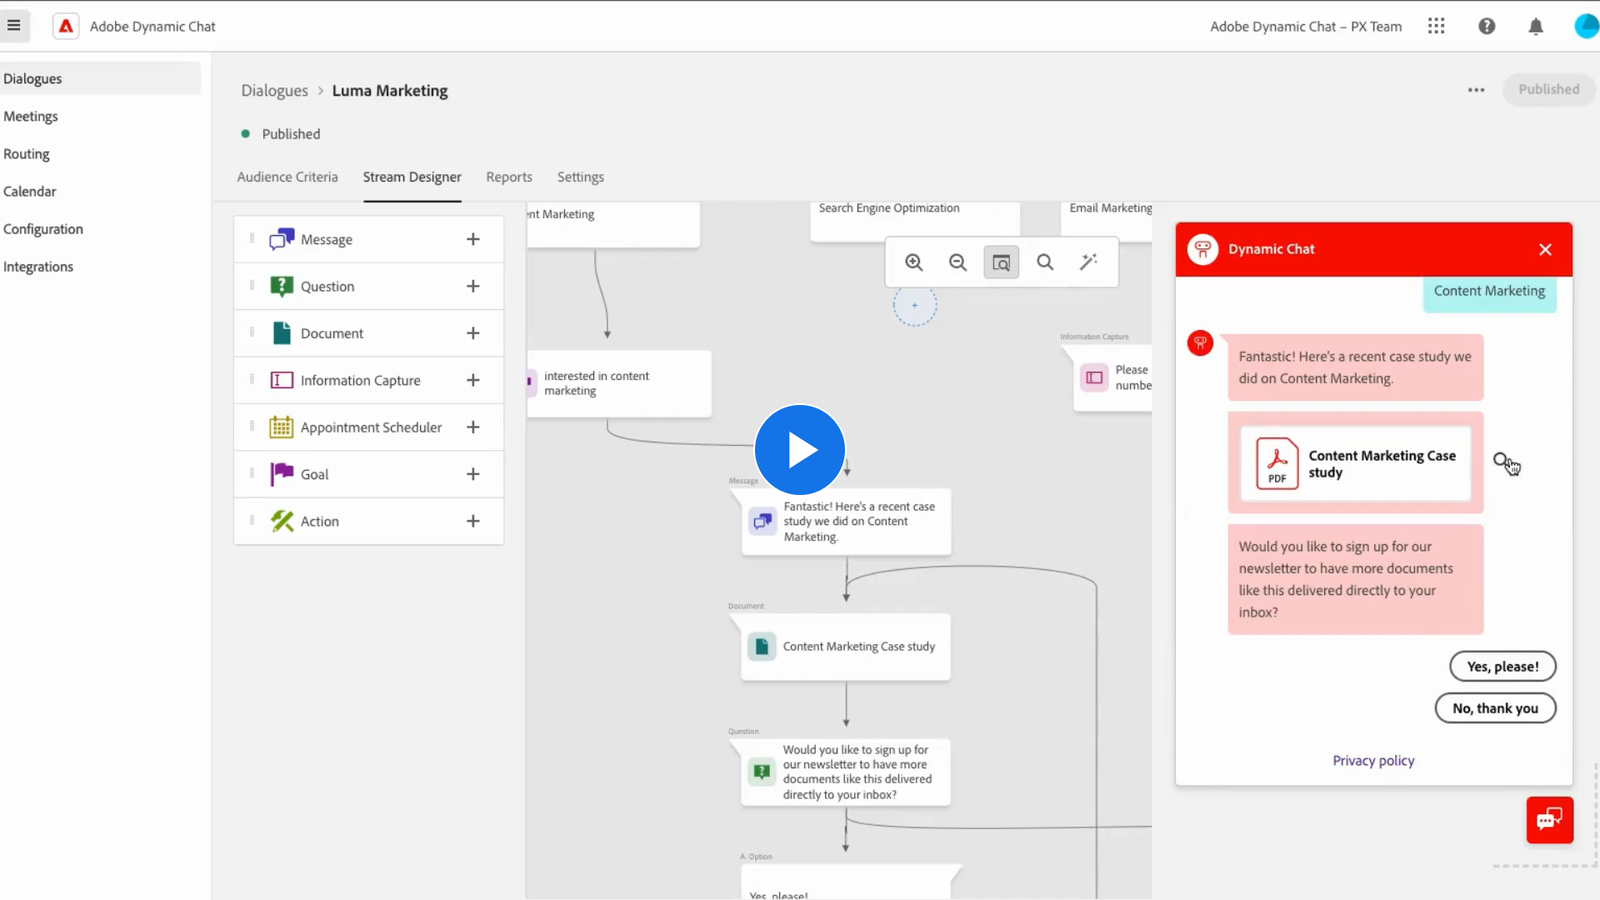
Task: Click the Dynamic Chat header bot icon
Action: [x=1203, y=249]
